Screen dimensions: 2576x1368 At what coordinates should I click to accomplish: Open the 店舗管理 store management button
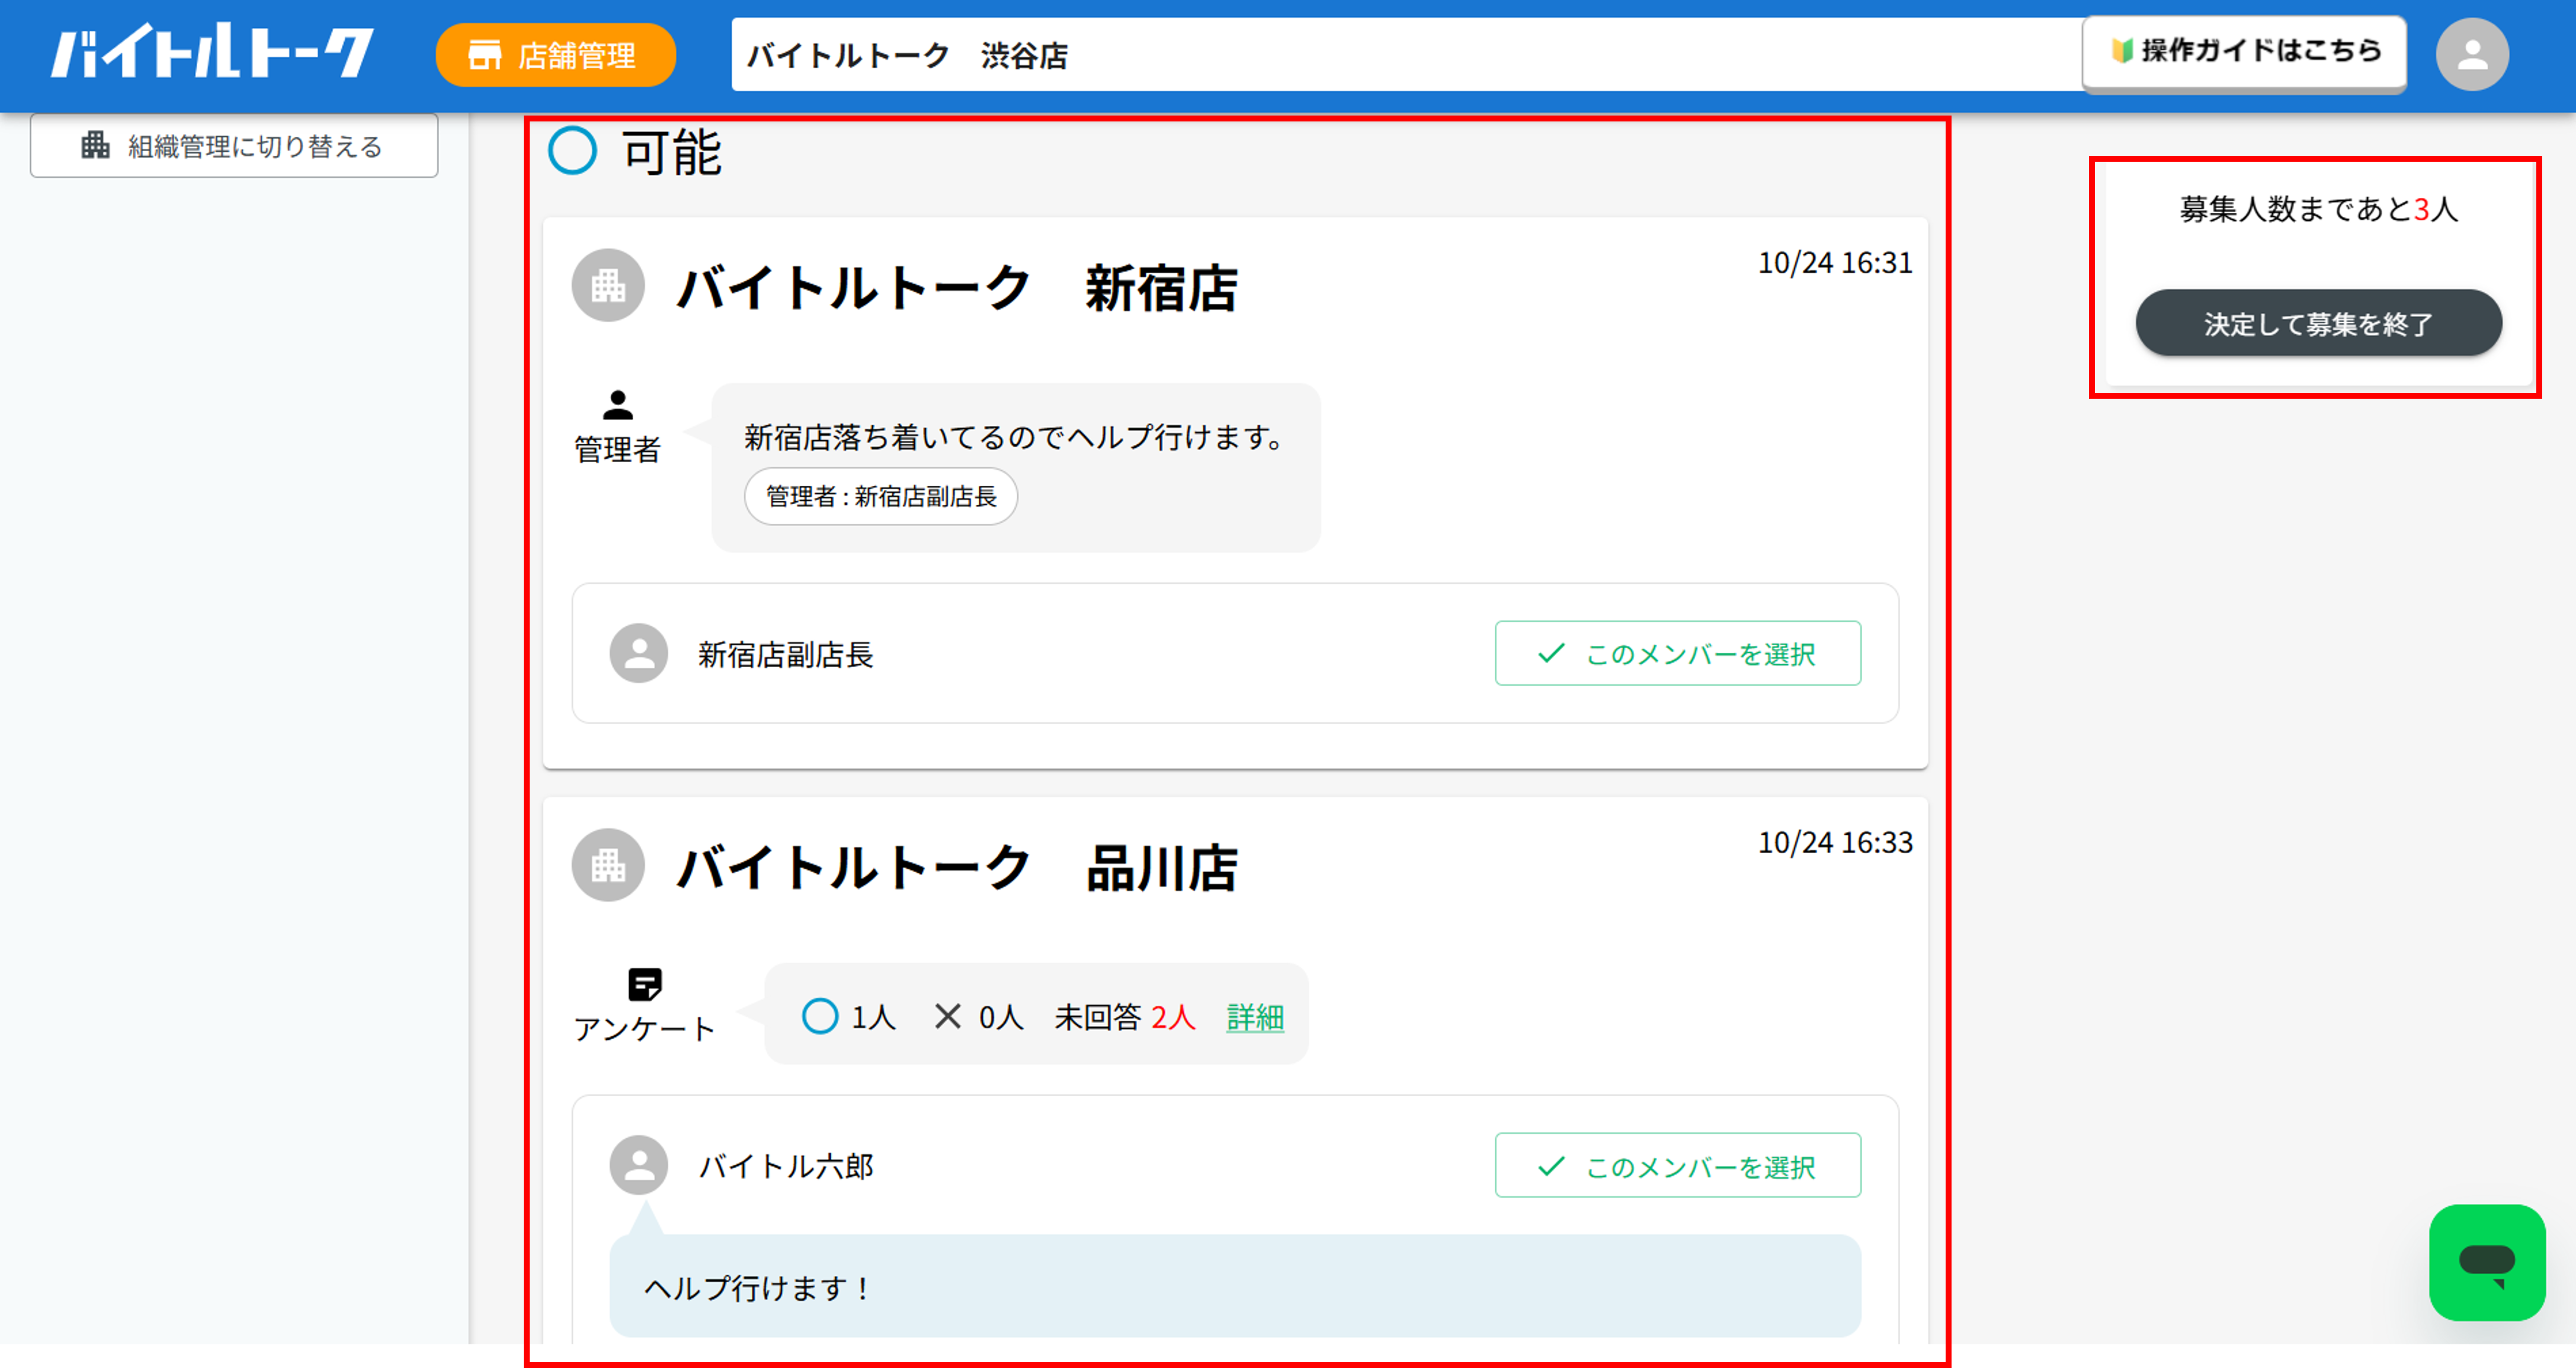(555, 55)
